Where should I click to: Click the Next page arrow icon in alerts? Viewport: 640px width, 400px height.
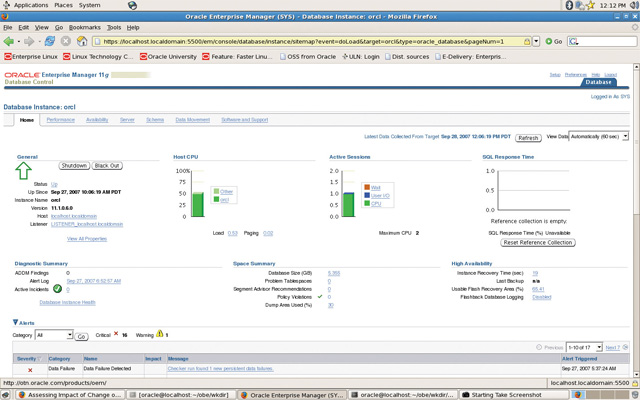point(625,347)
